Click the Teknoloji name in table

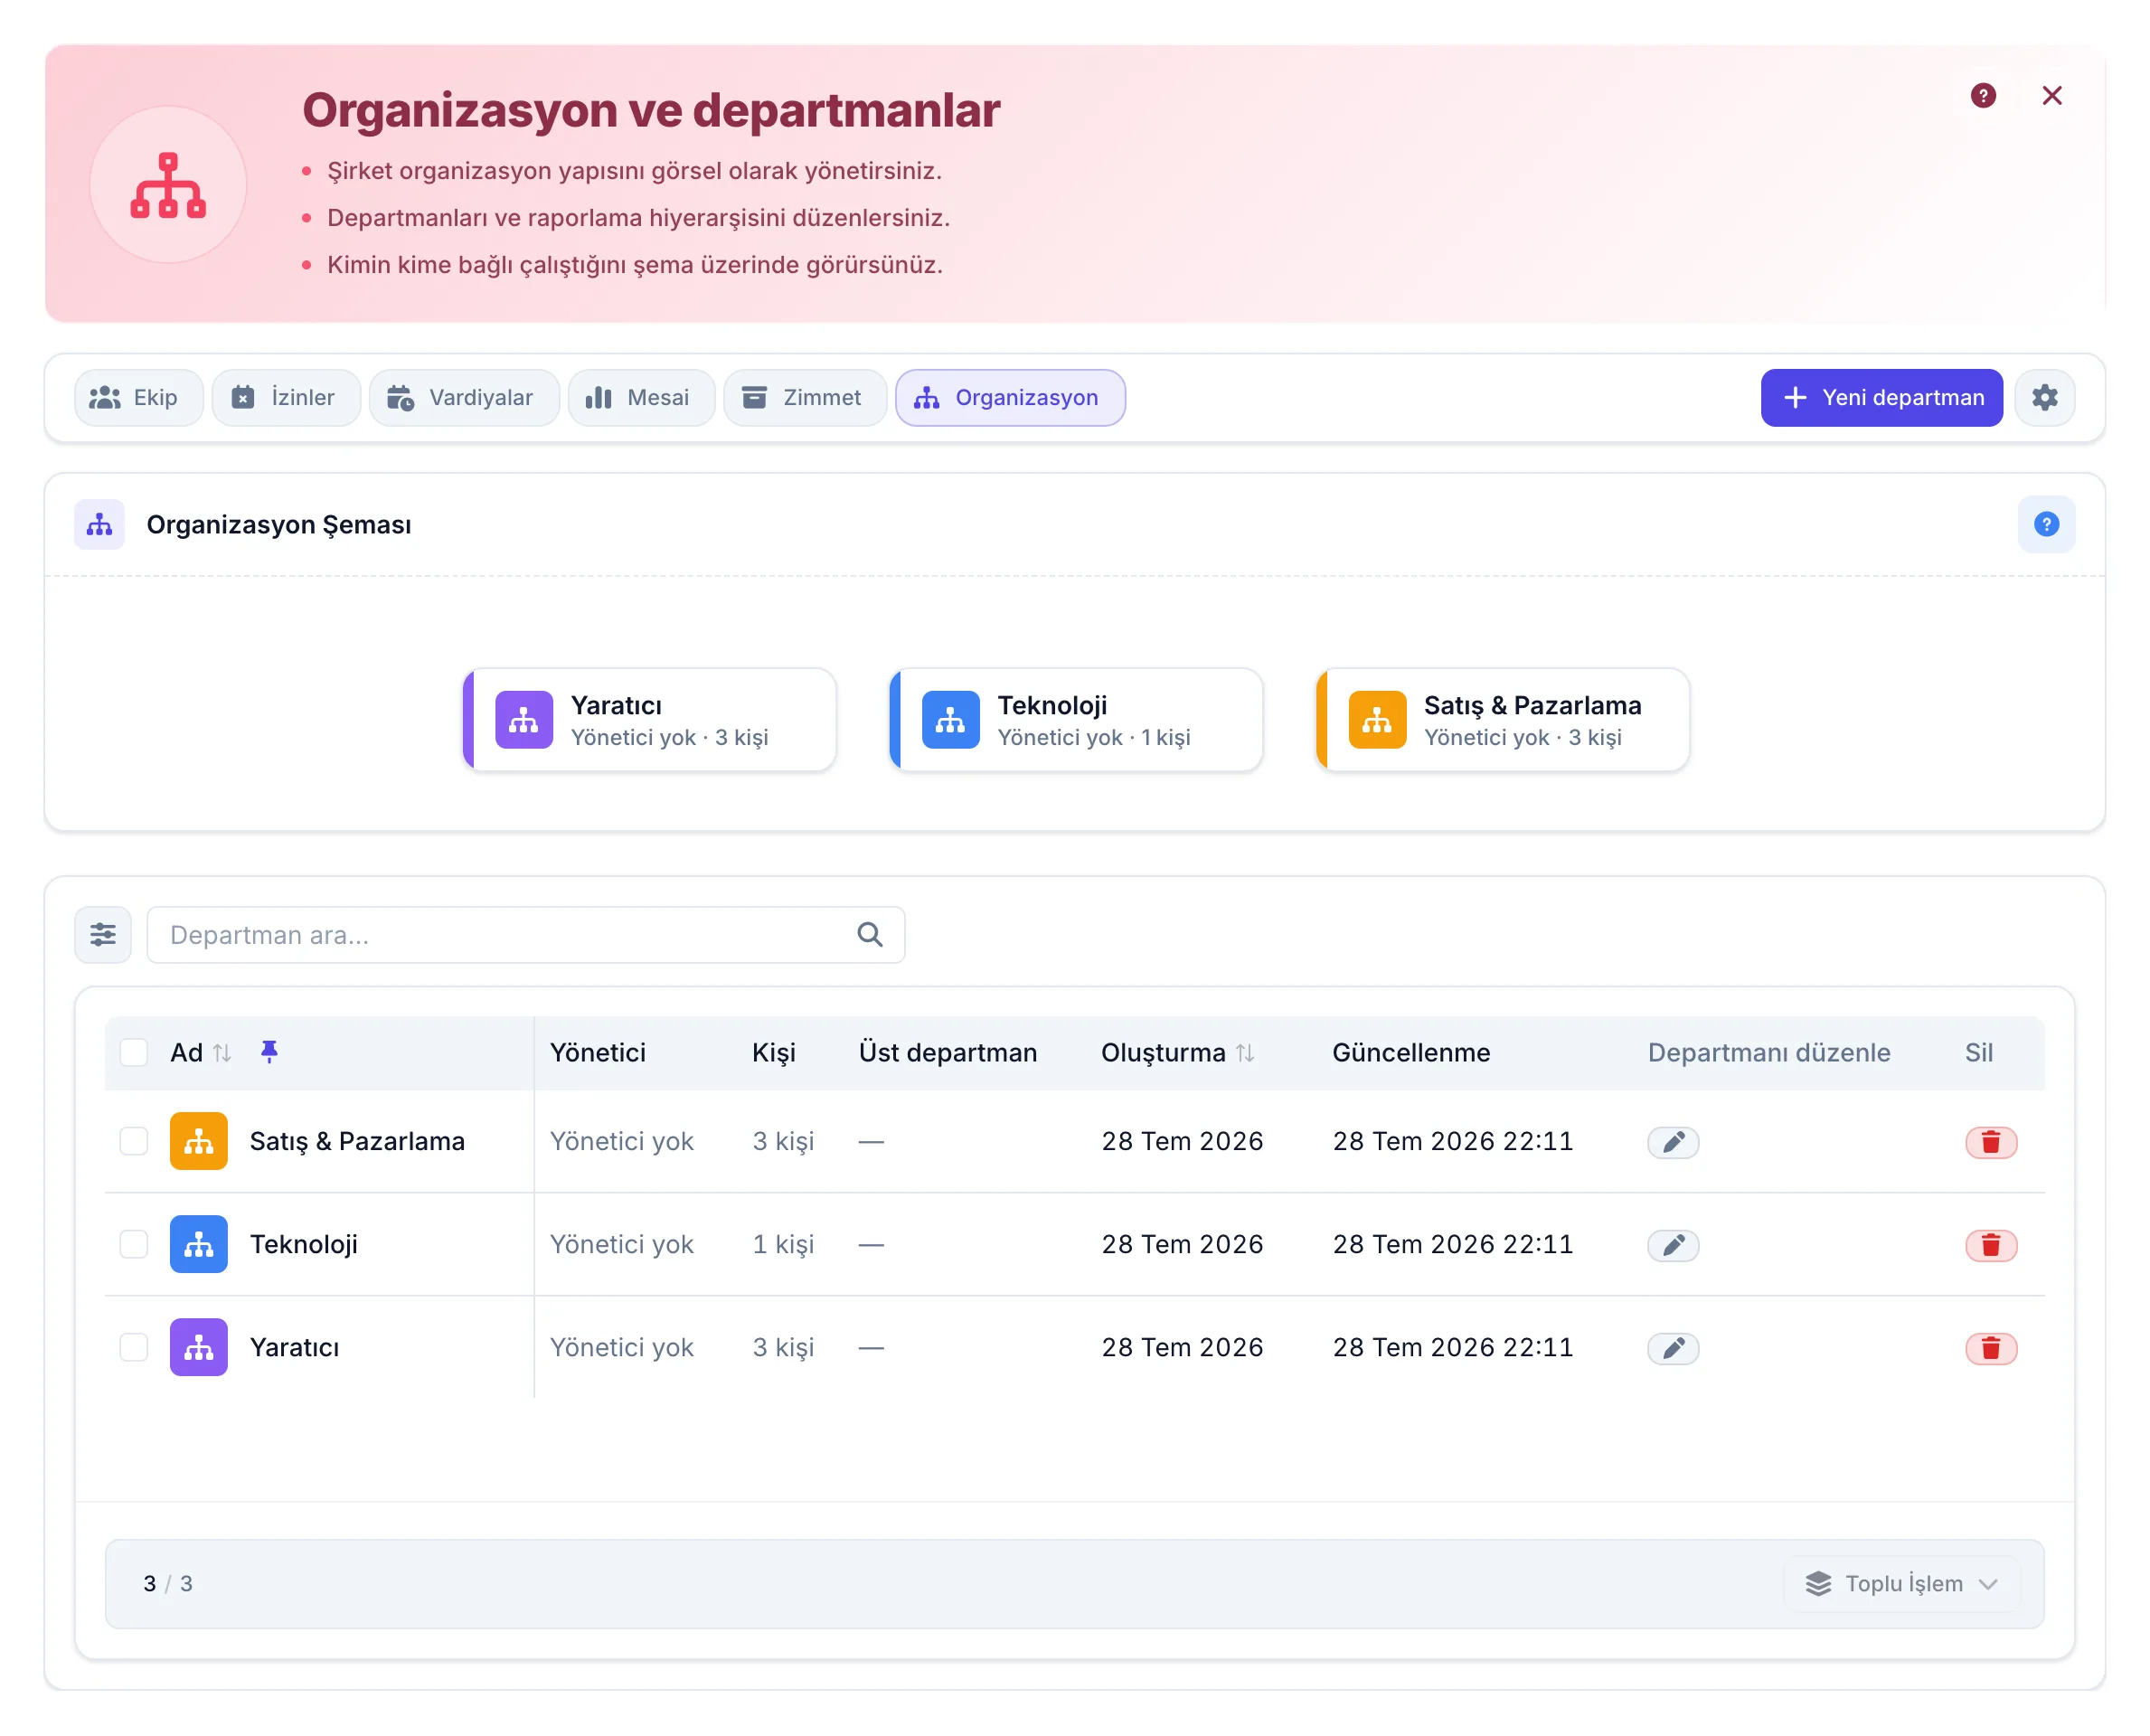click(x=304, y=1244)
